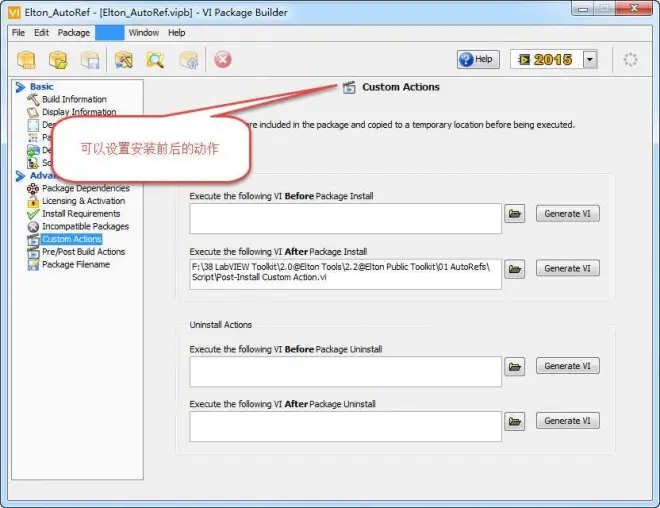
Task: Click the Before Package Uninstall VI path field
Action: [345, 372]
